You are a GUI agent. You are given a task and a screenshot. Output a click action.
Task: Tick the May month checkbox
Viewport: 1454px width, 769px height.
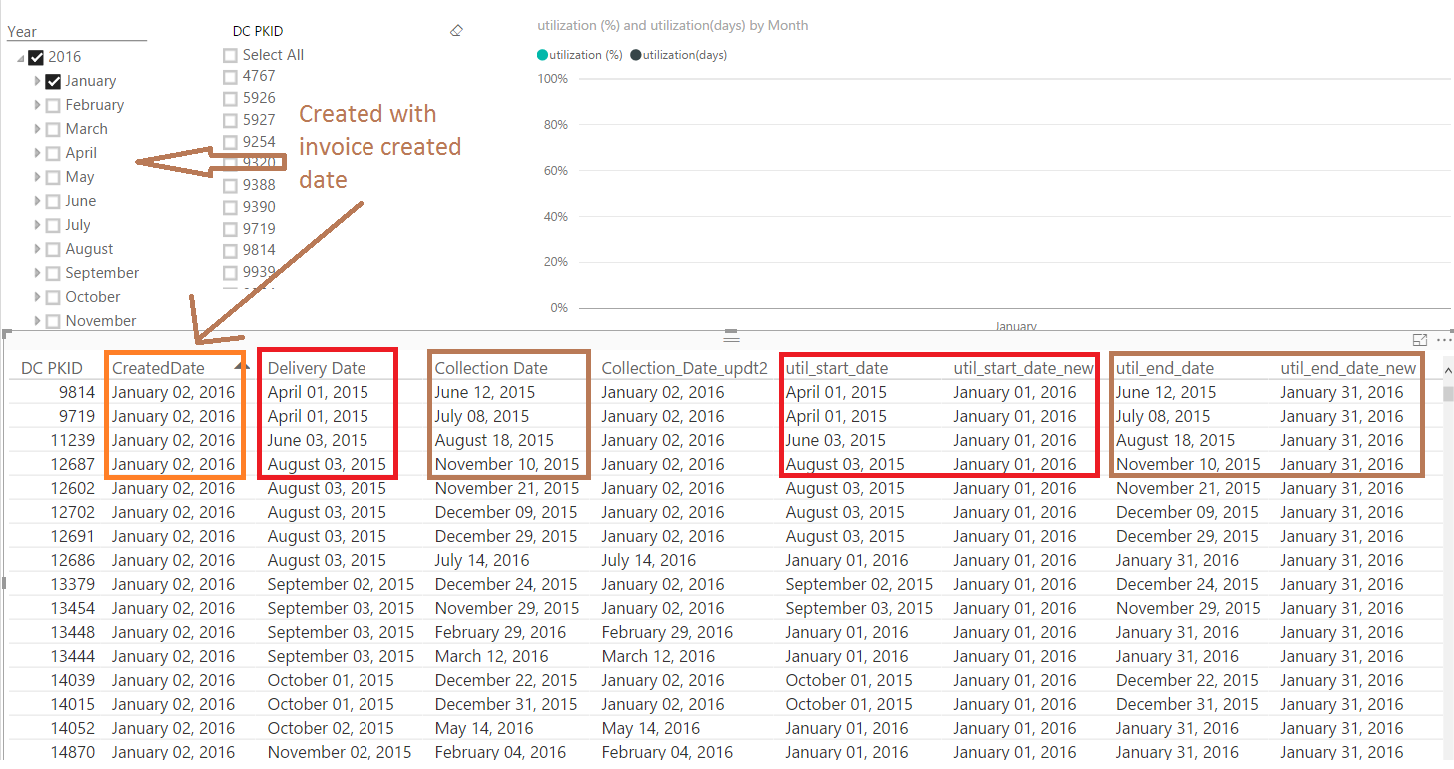pos(54,177)
